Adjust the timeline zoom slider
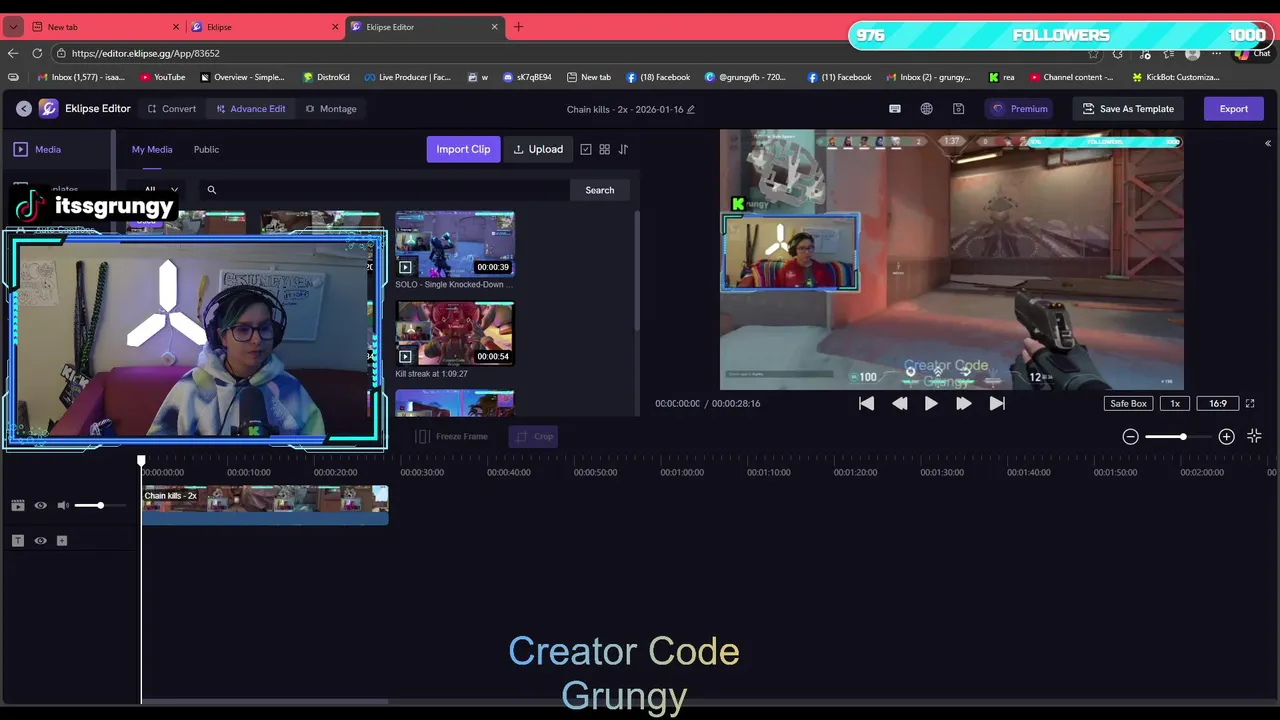Viewport: 1280px width, 720px height. [1182, 436]
